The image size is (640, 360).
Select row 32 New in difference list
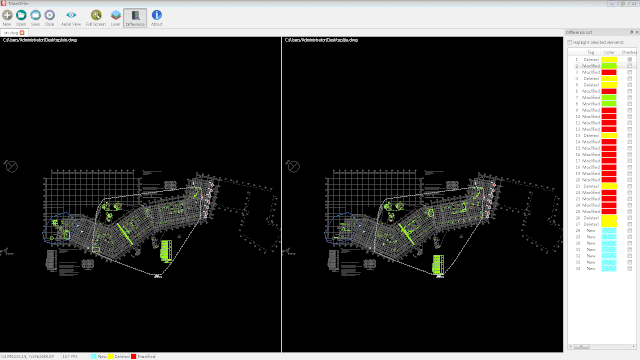point(602,256)
